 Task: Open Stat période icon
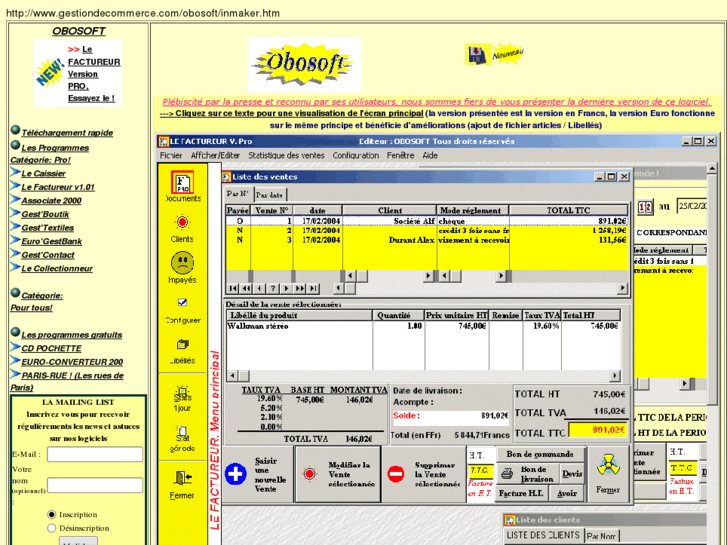tap(182, 432)
